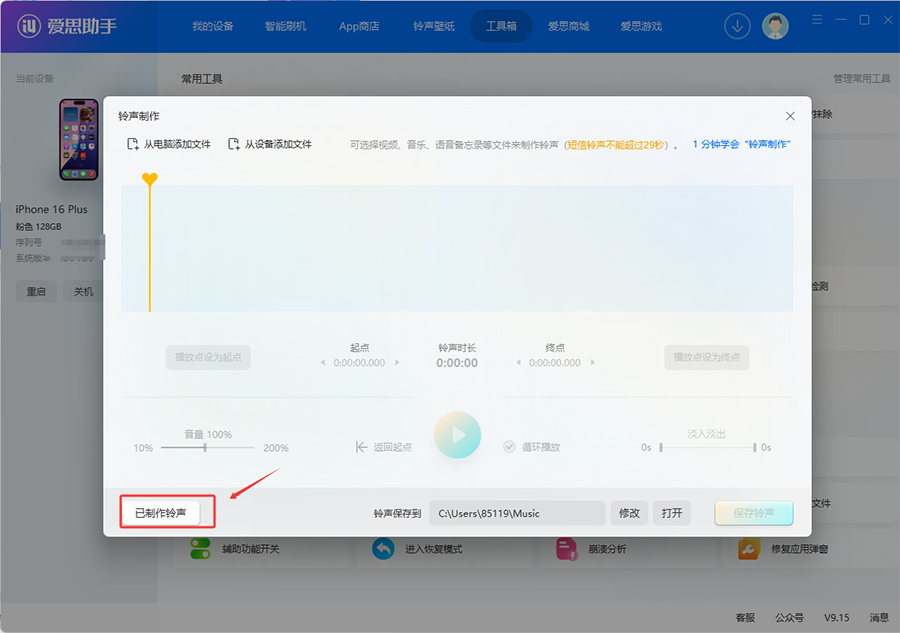The height and width of the screenshot is (633, 900).
Task: Click 终点 time value field
Action: [x=554, y=363]
